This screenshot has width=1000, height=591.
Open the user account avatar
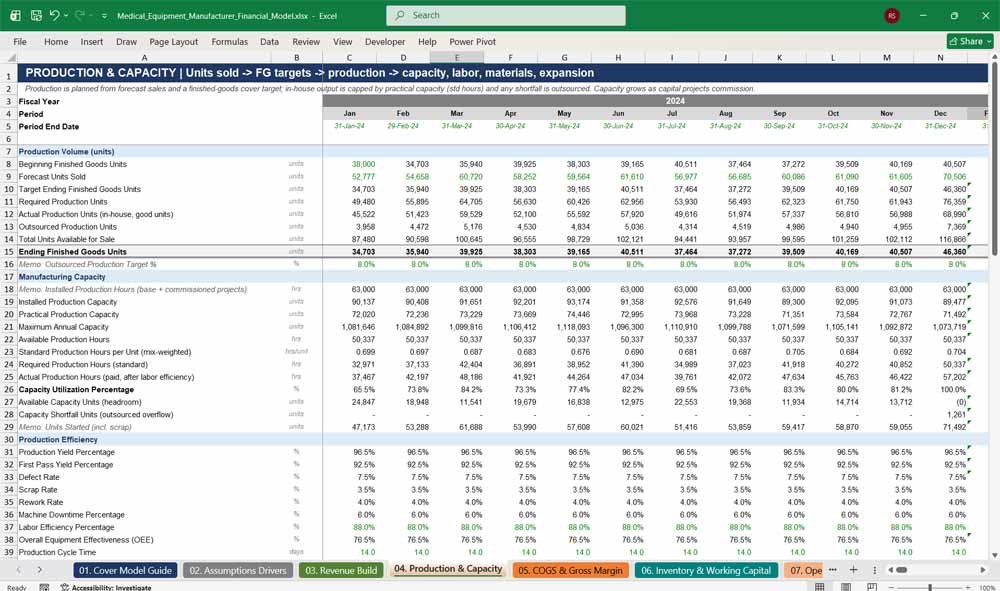pos(892,15)
